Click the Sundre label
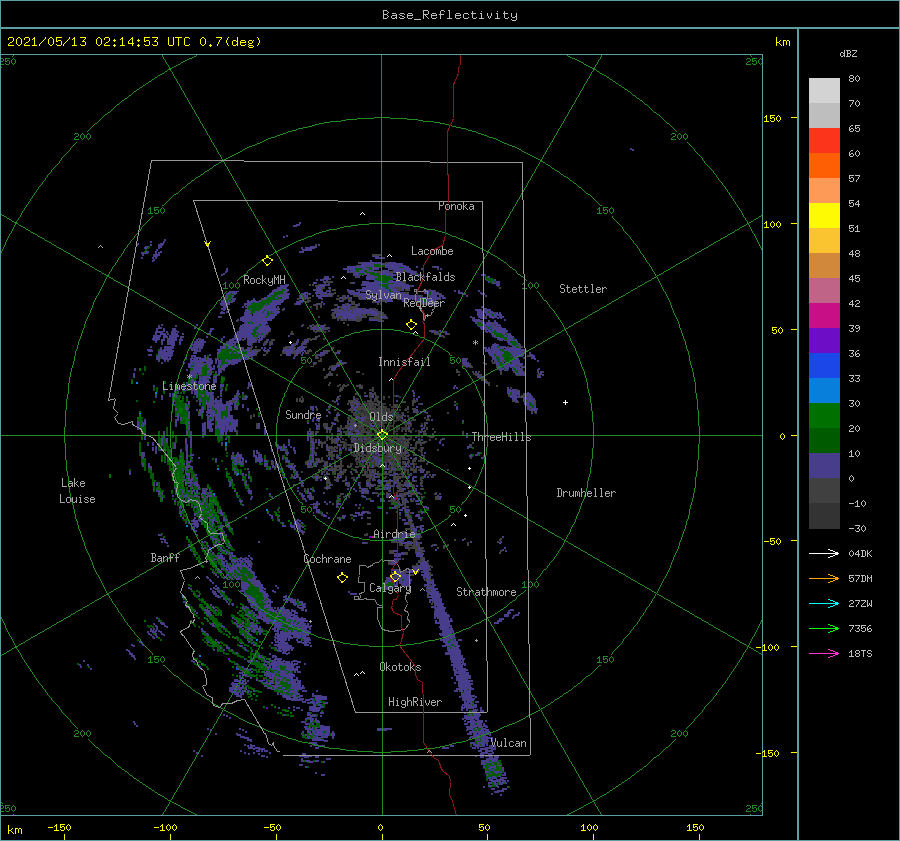Screen dimensions: 900x841 [x=303, y=414]
